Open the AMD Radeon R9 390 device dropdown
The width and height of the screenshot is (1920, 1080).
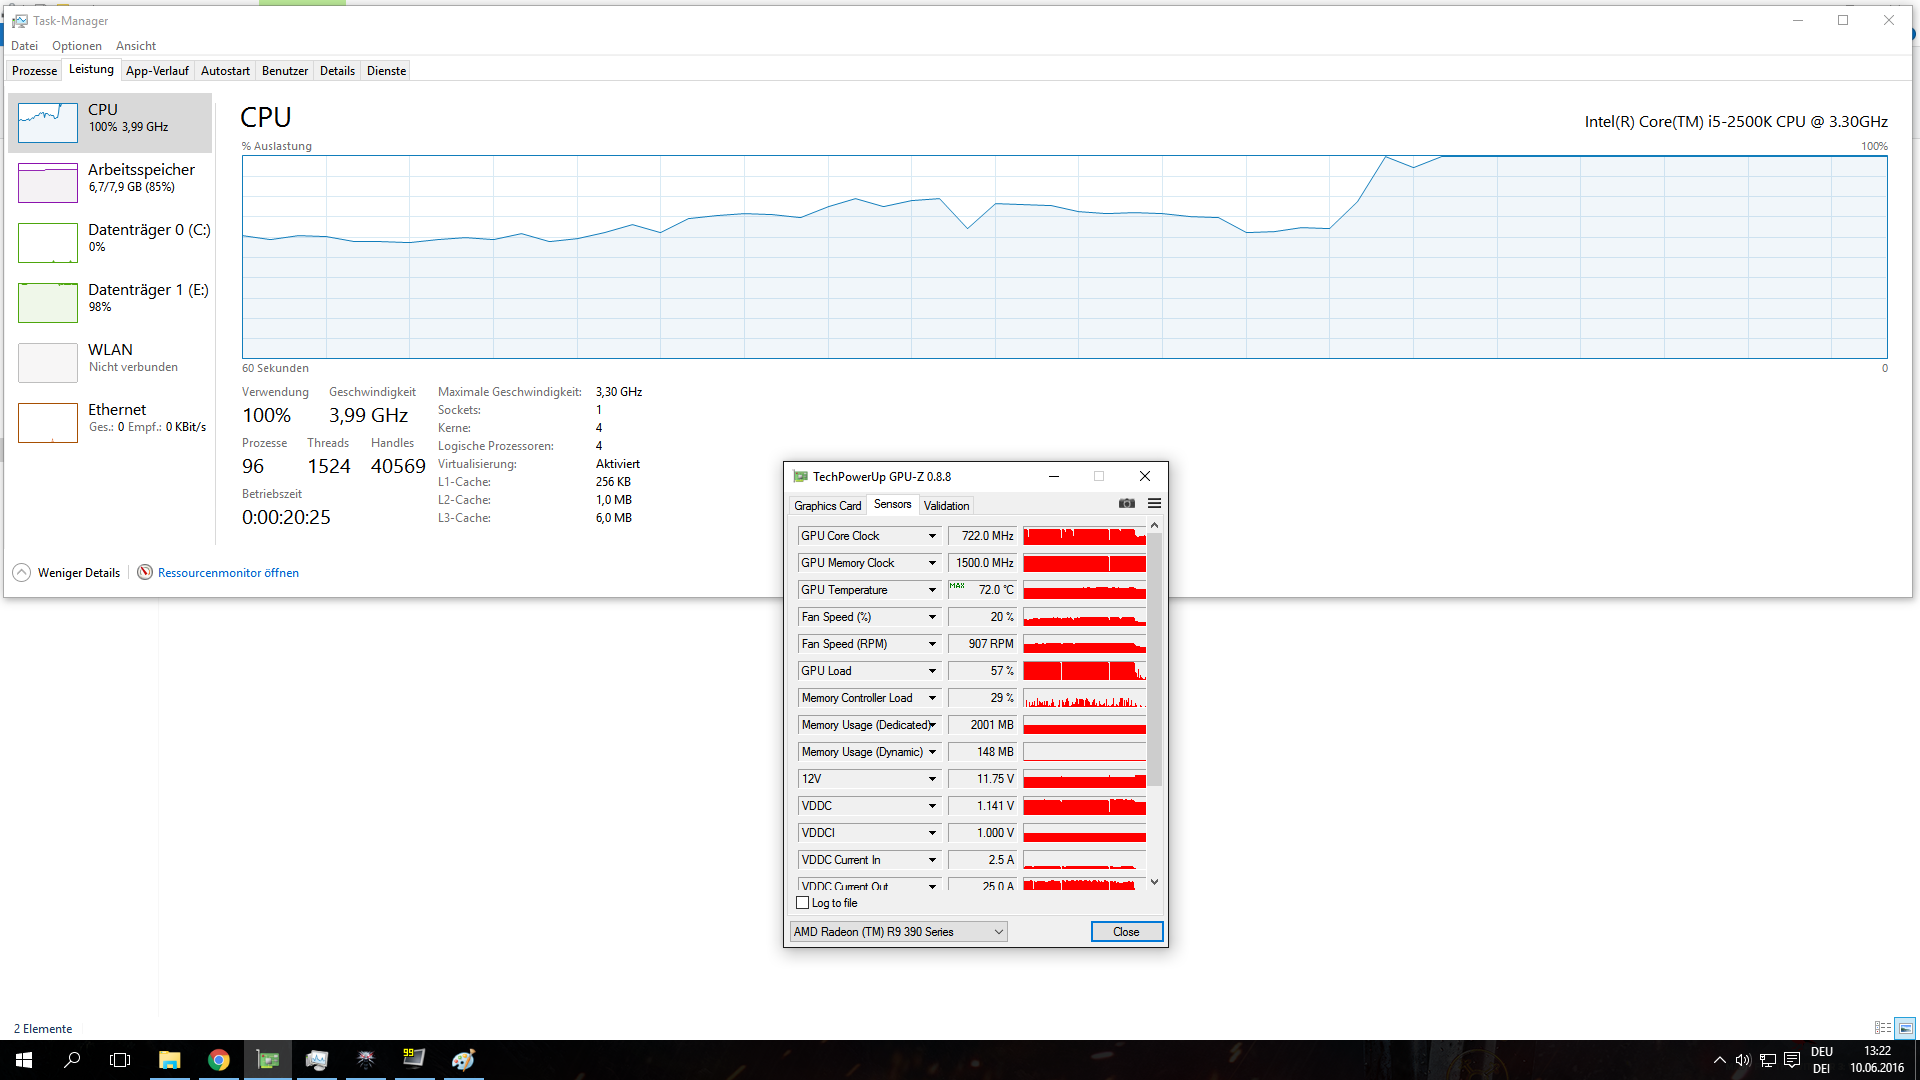(898, 932)
